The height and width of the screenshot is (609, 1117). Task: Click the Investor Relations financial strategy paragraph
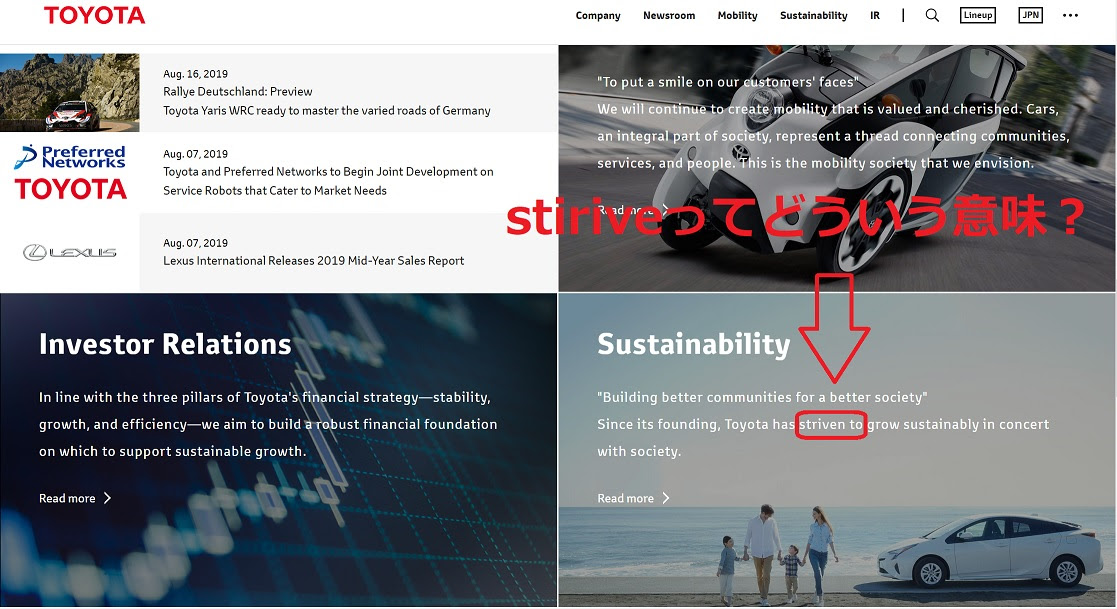click(x=268, y=424)
